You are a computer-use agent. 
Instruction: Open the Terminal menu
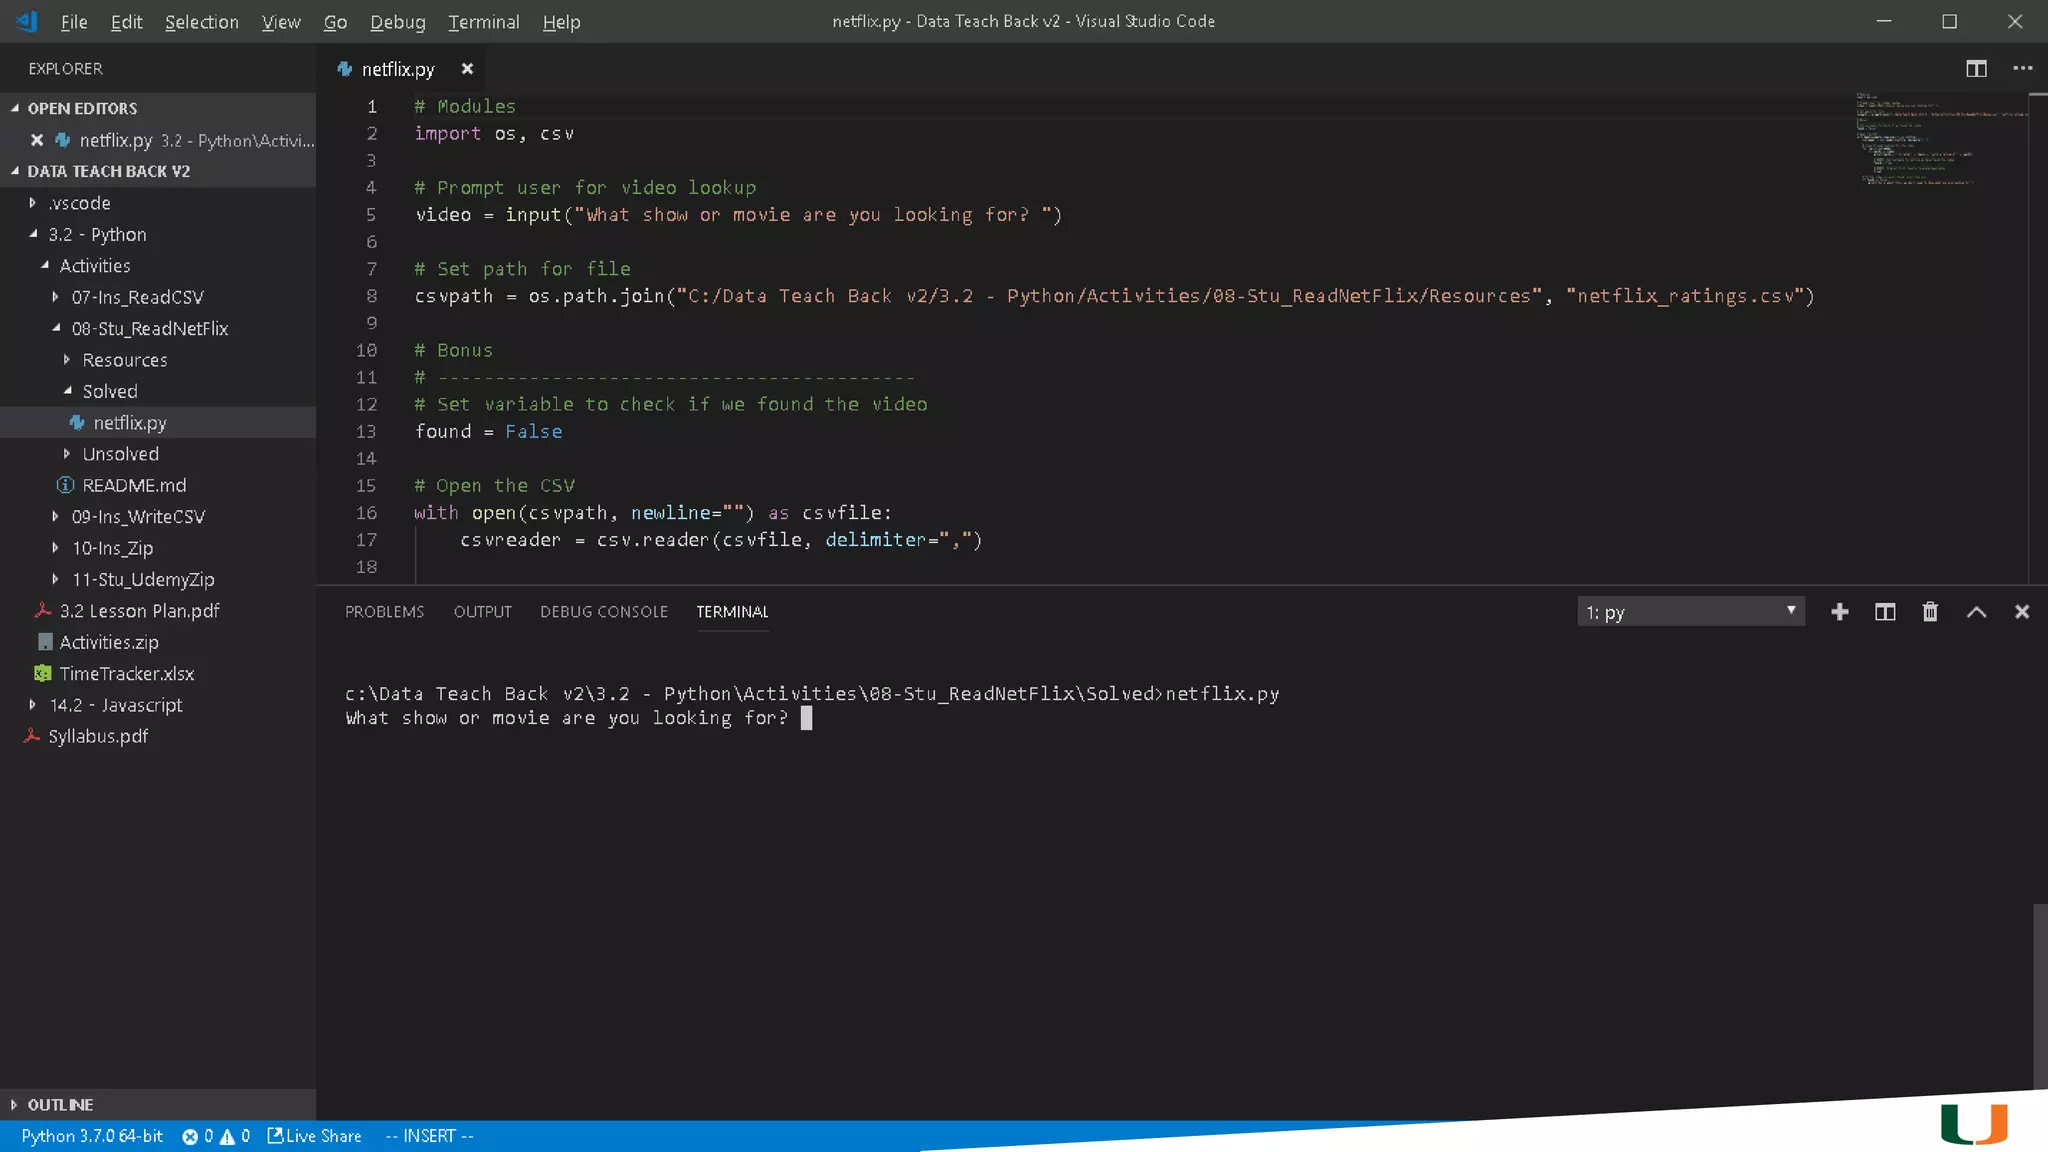tap(483, 22)
